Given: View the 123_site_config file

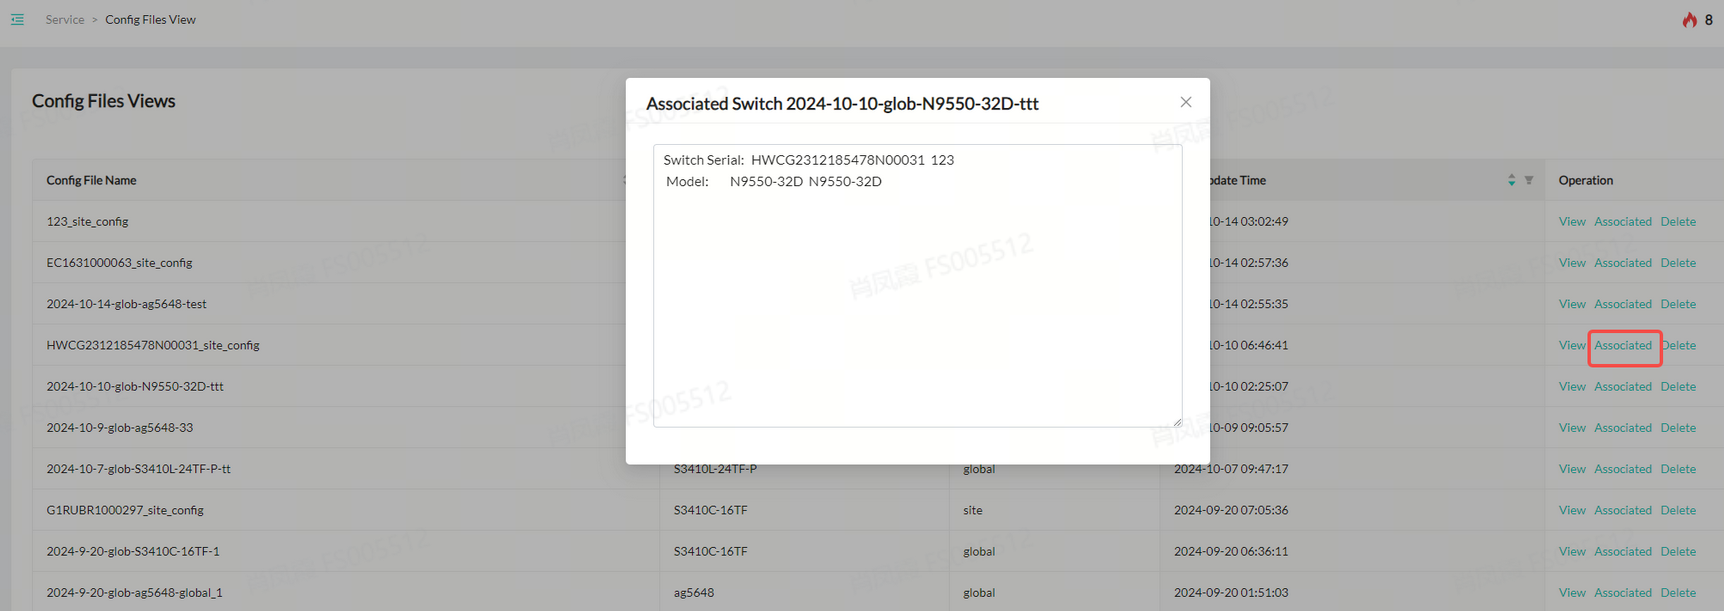Looking at the screenshot, I should [x=1571, y=222].
